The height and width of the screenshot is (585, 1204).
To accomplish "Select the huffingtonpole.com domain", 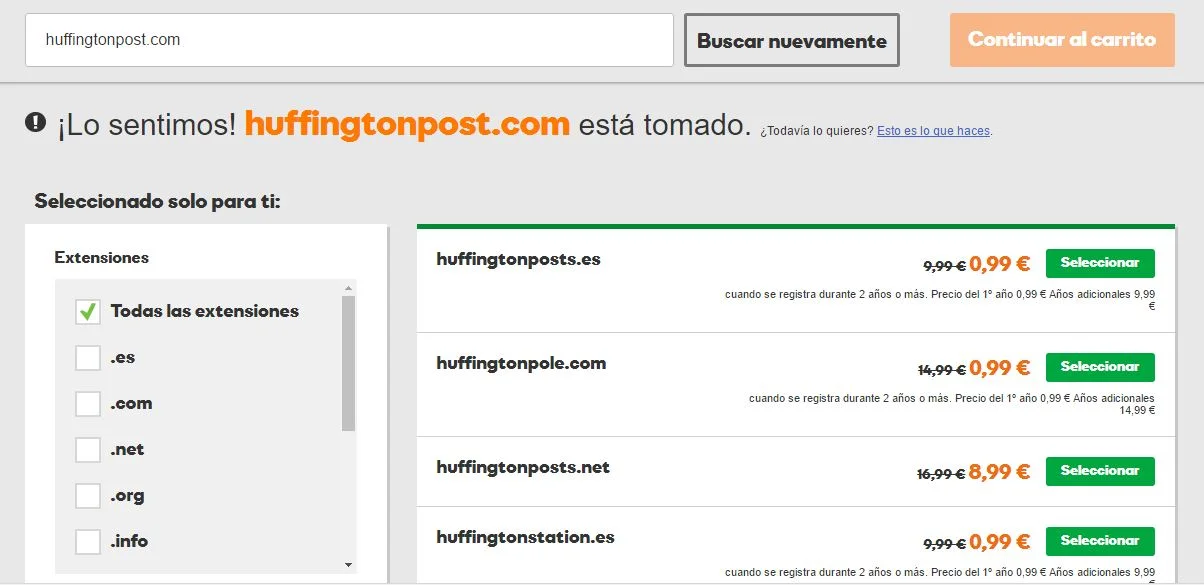I will 1100,367.
